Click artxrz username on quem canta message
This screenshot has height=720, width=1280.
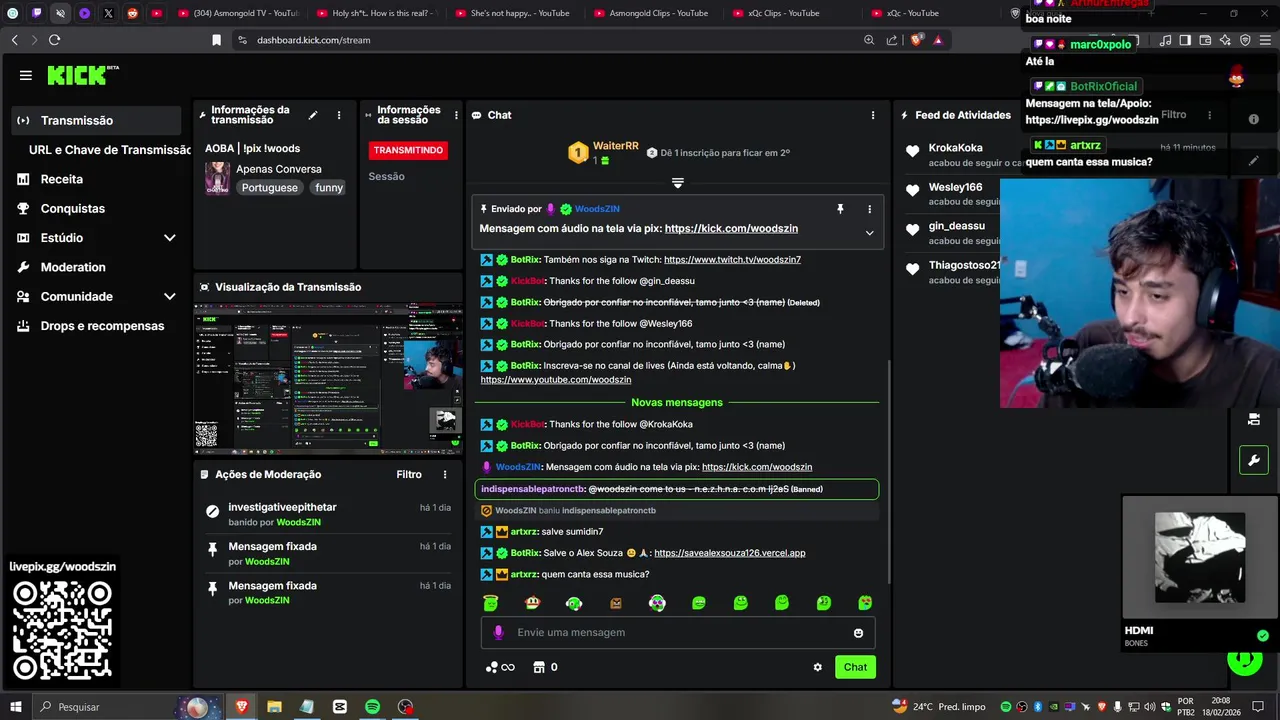click(x=524, y=575)
